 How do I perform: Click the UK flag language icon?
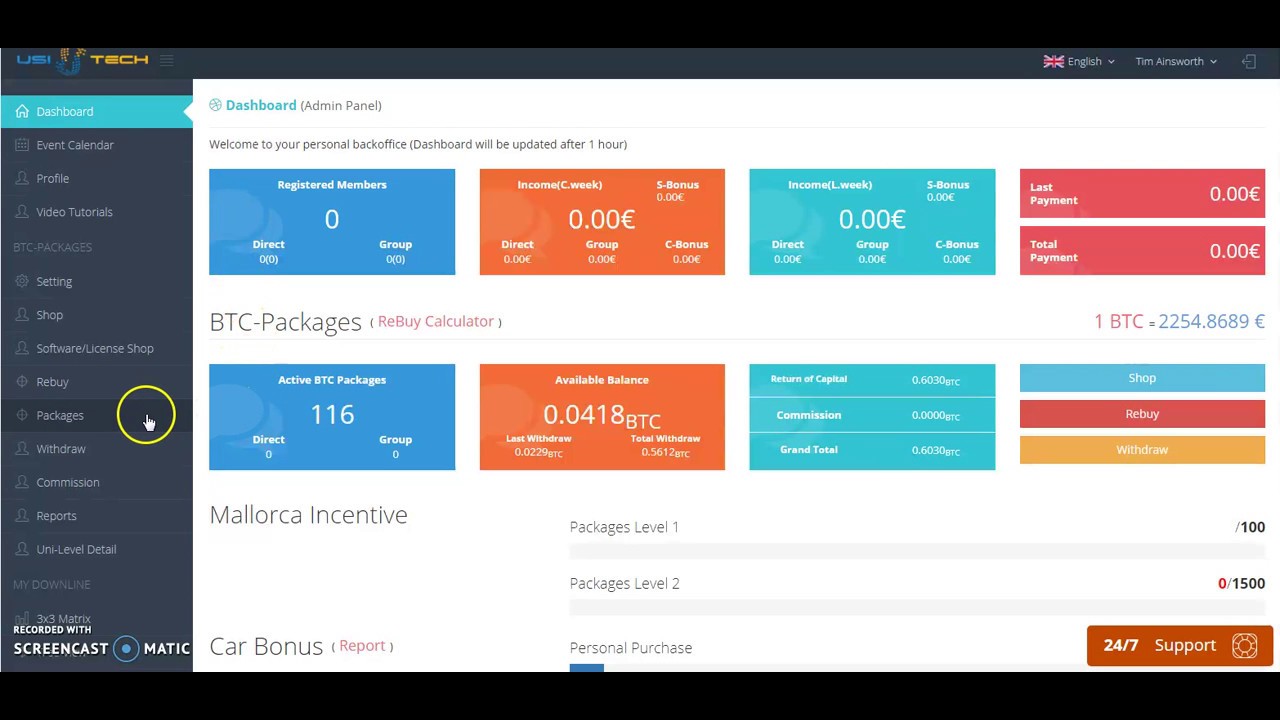(1054, 61)
